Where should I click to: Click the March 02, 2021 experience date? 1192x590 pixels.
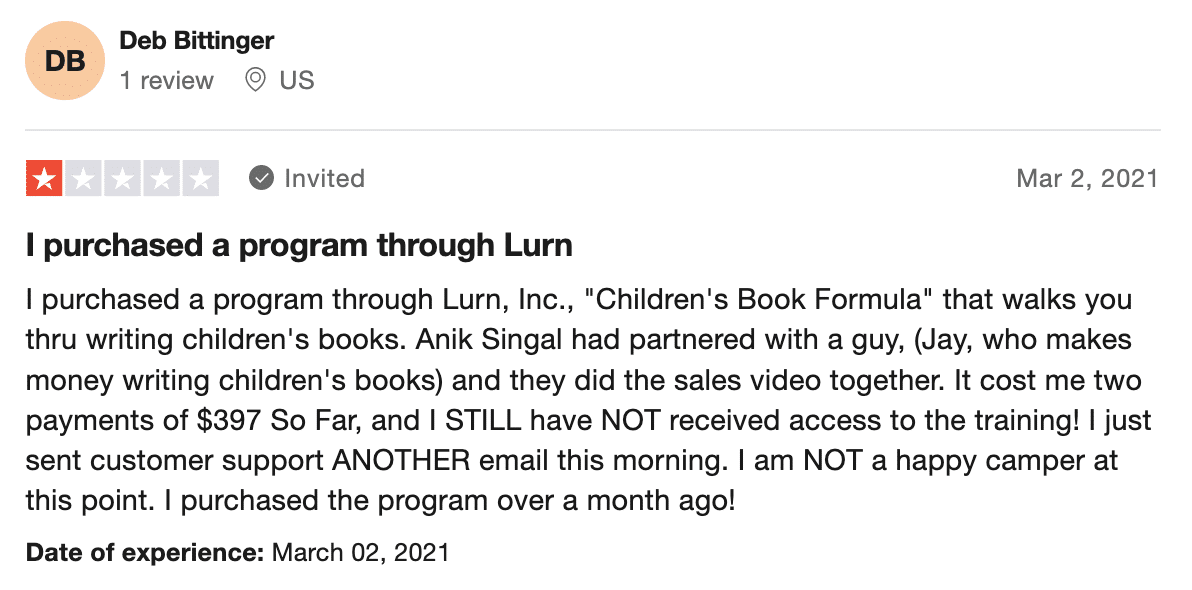360,551
